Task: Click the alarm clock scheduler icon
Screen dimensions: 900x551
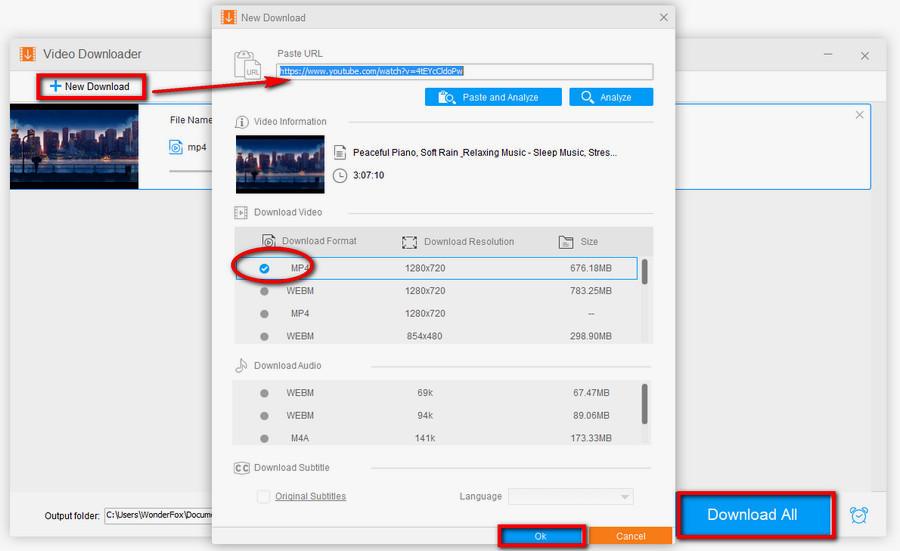Action: pyautogui.click(x=859, y=515)
